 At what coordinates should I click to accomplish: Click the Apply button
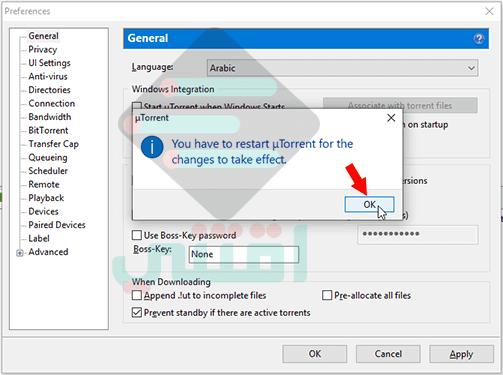(x=461, y=354)
